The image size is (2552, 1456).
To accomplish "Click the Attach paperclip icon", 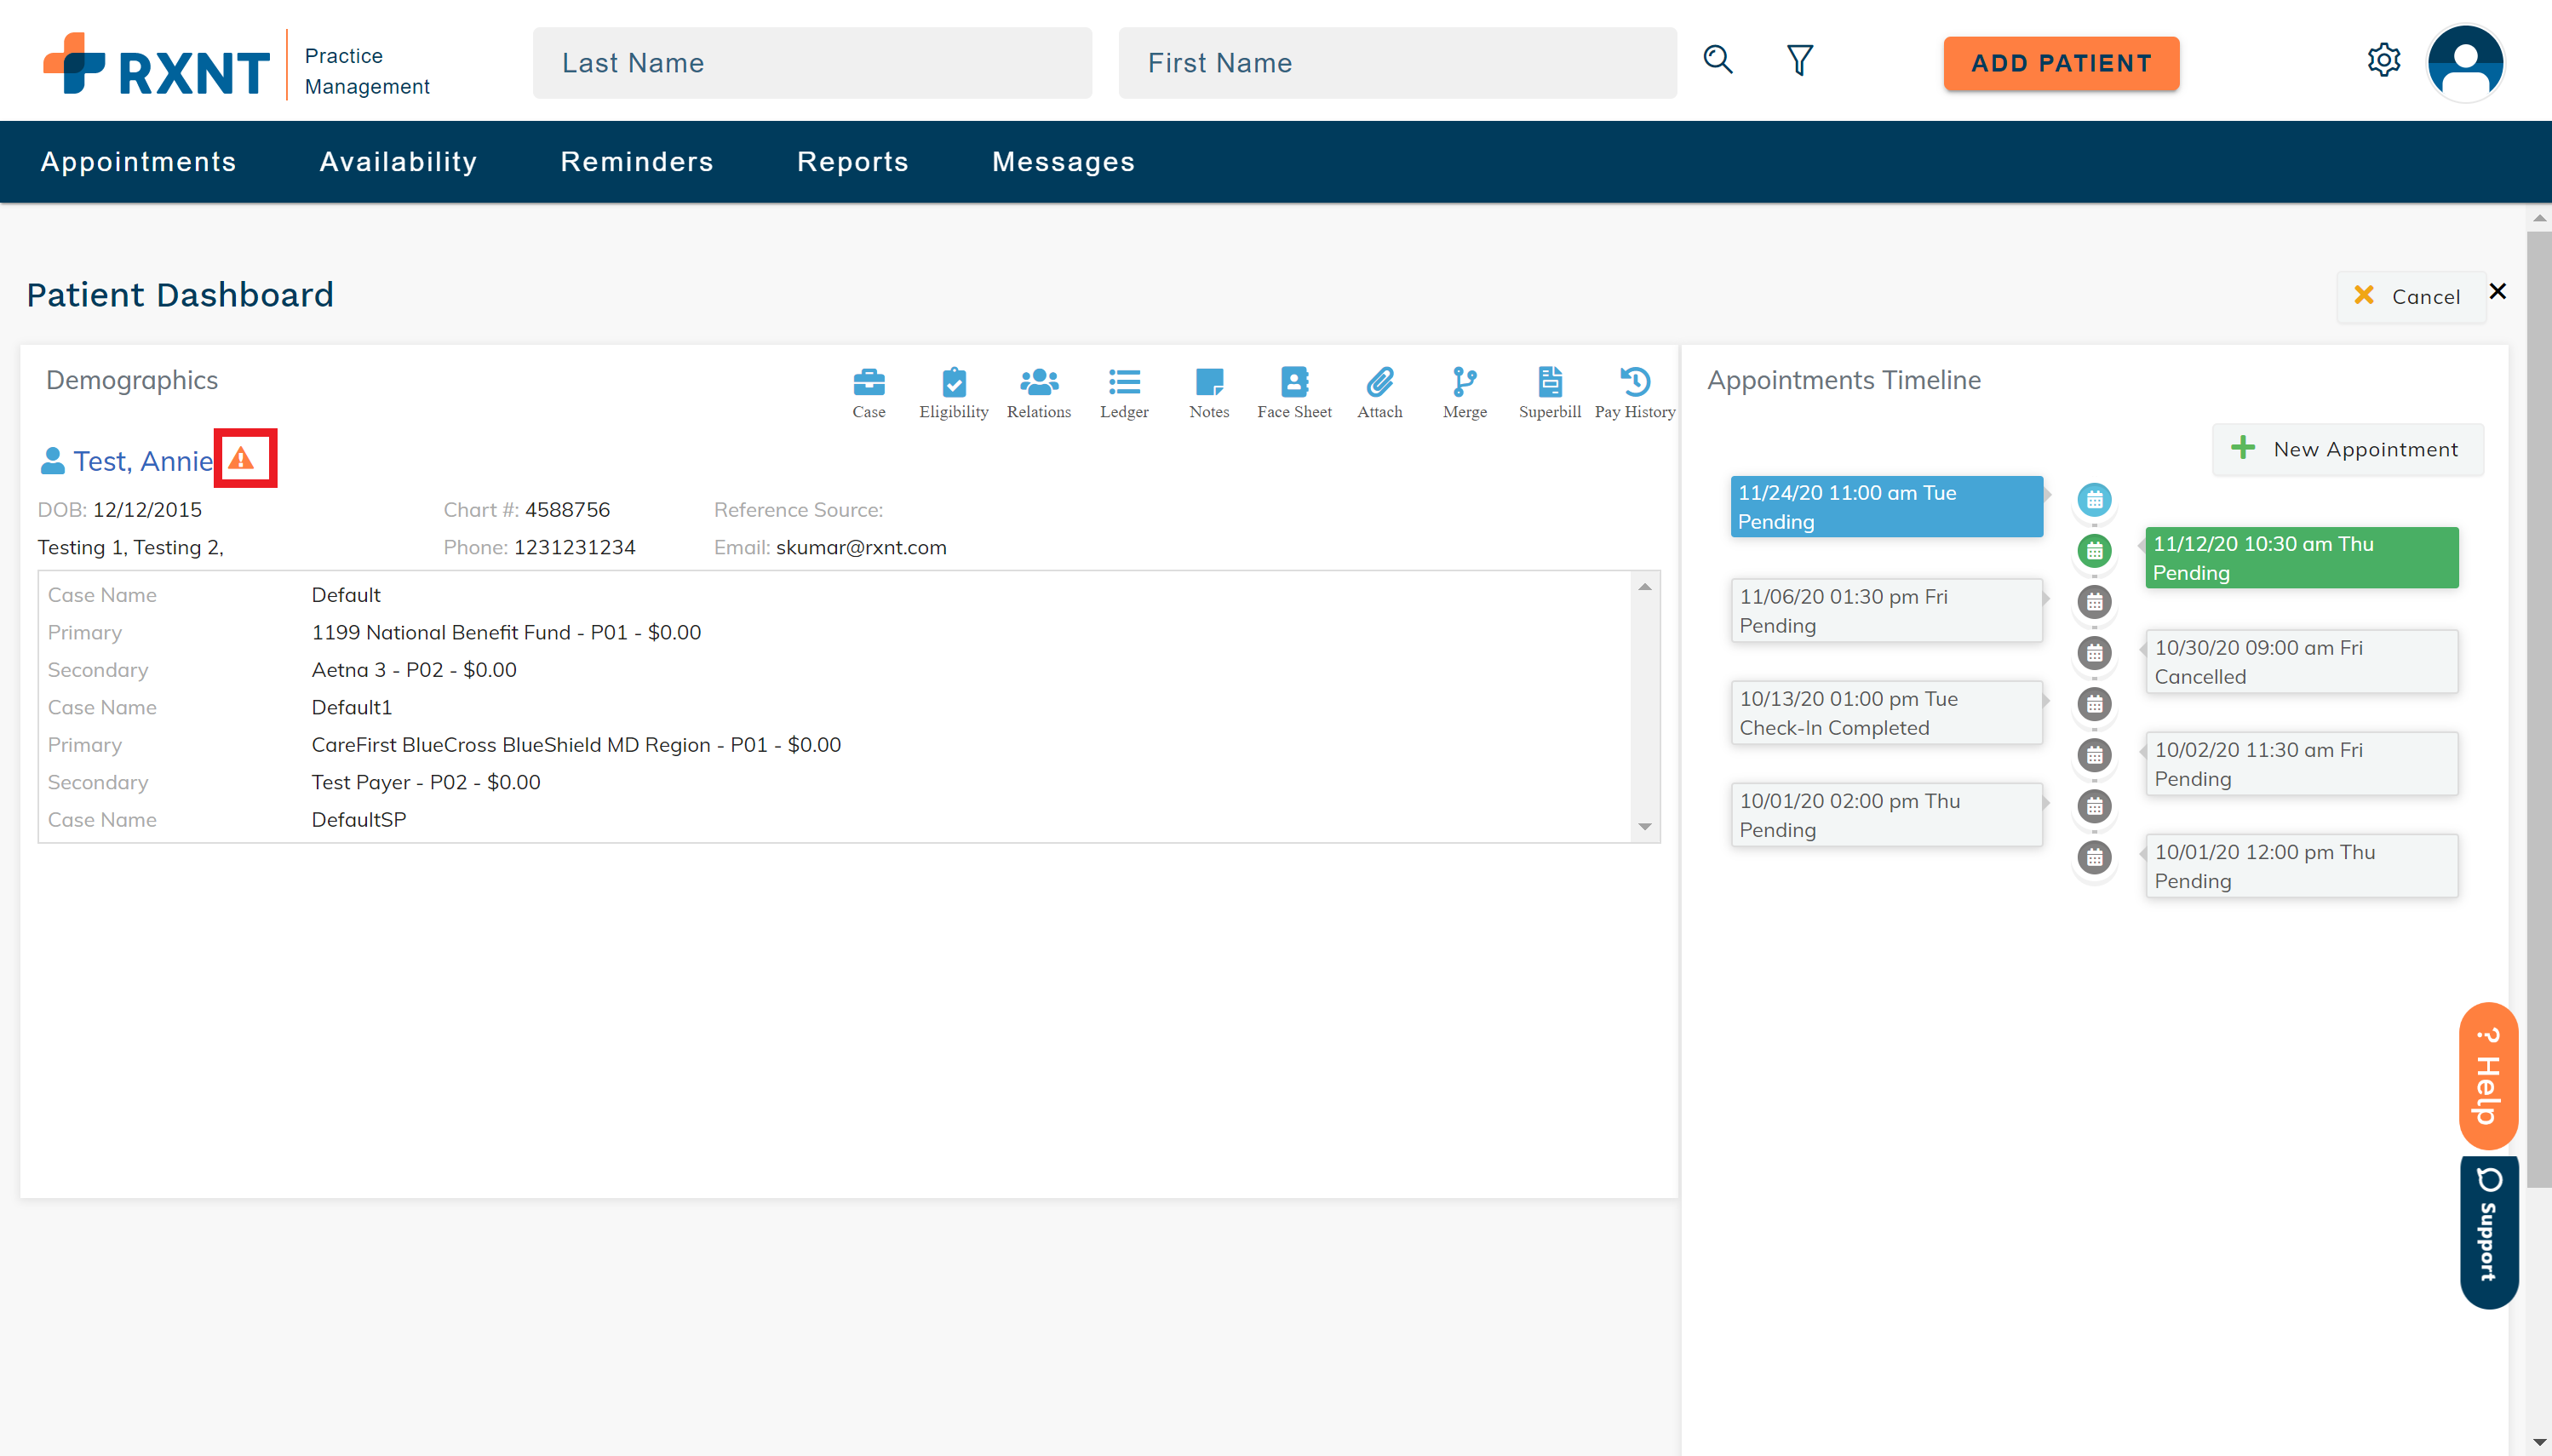I will coord(1379,382).
